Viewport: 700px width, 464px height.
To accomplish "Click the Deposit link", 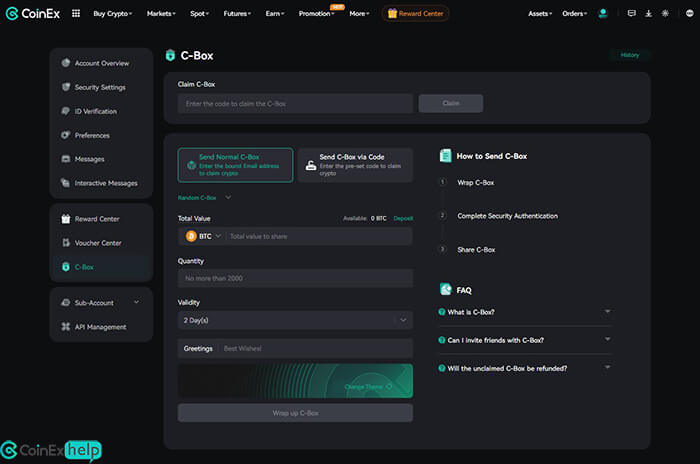I will (403, 218).
